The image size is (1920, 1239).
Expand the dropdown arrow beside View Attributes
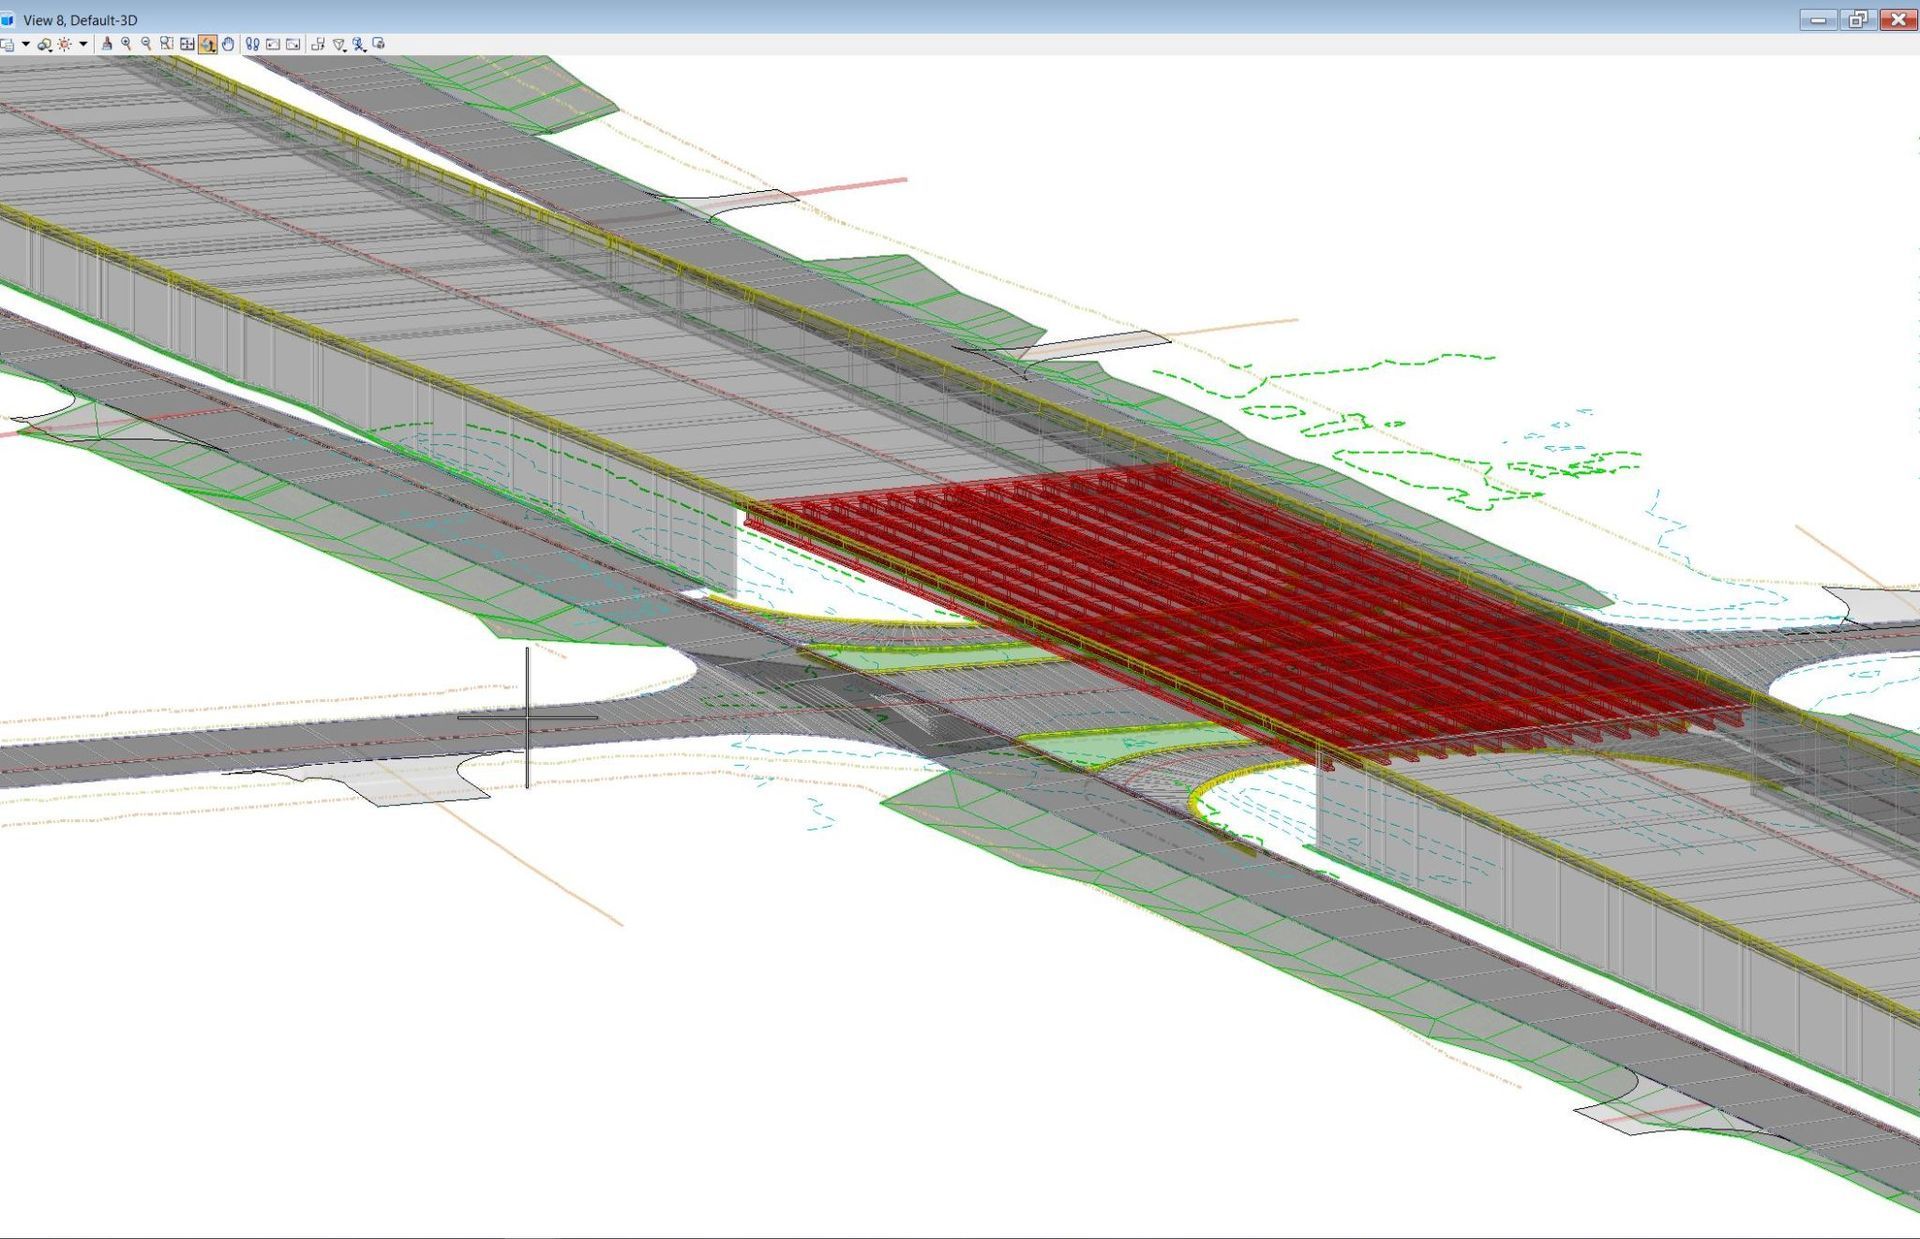(x=26, y=44)
